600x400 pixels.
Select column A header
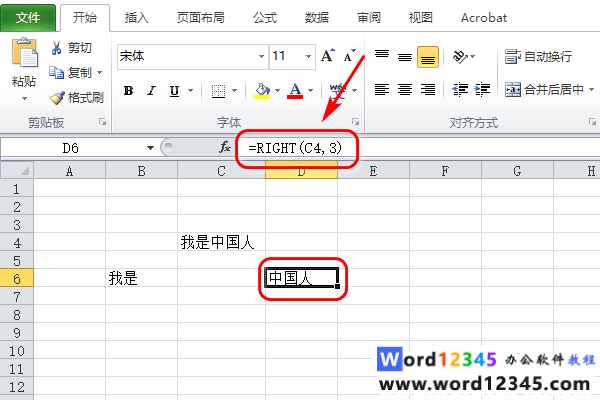(x=69, y=171)
